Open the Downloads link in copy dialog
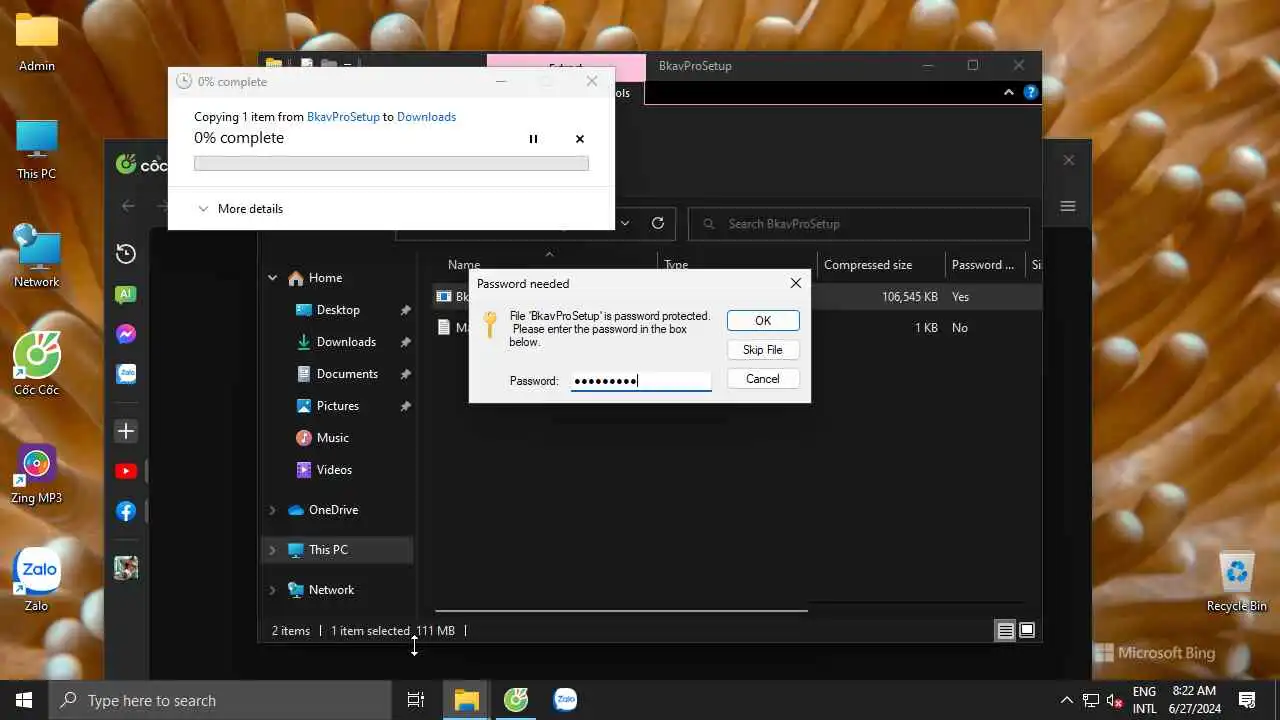Screen dimensions: 1280x720 point(426,117)
